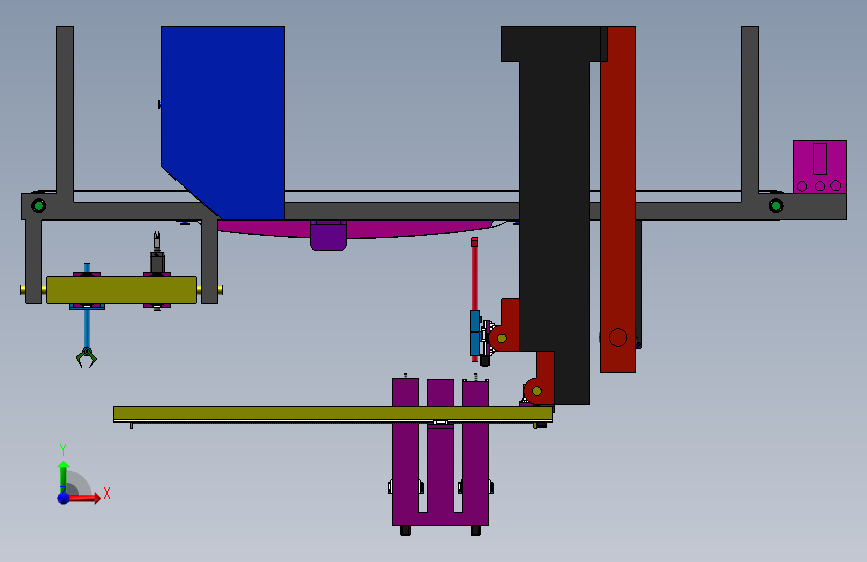This screenshot has width=867, height=562.
Task: Select the blue sensor block beside the red rod
Action: (x=475, y=332)
